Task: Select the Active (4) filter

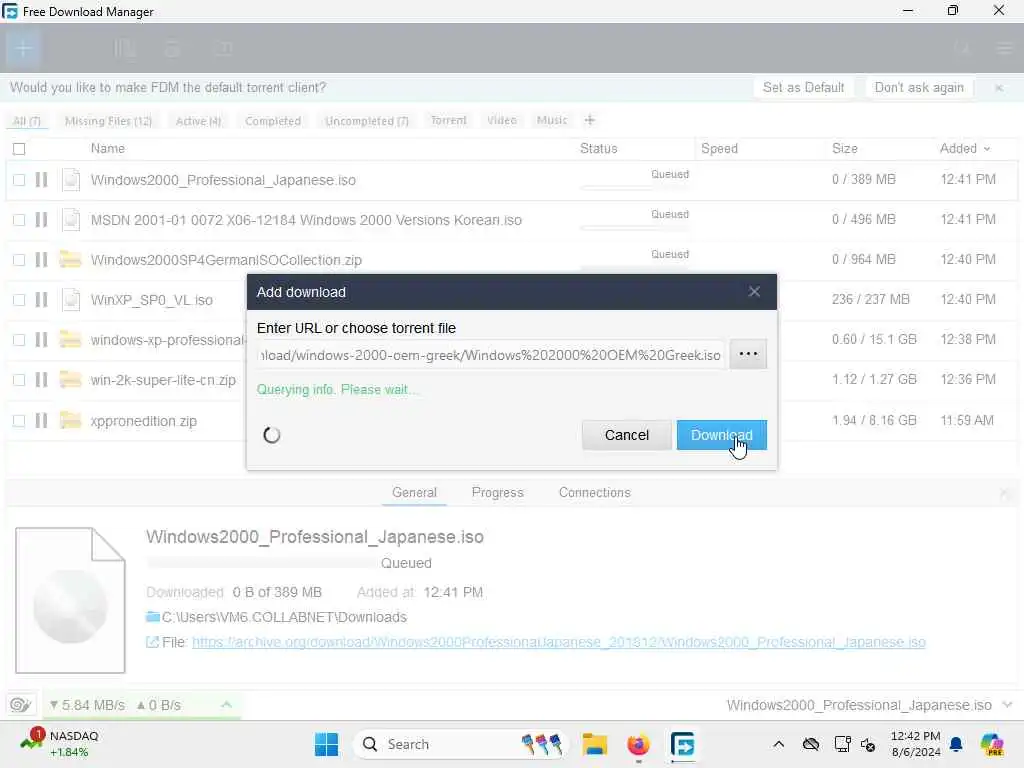Action: (199, 121)
